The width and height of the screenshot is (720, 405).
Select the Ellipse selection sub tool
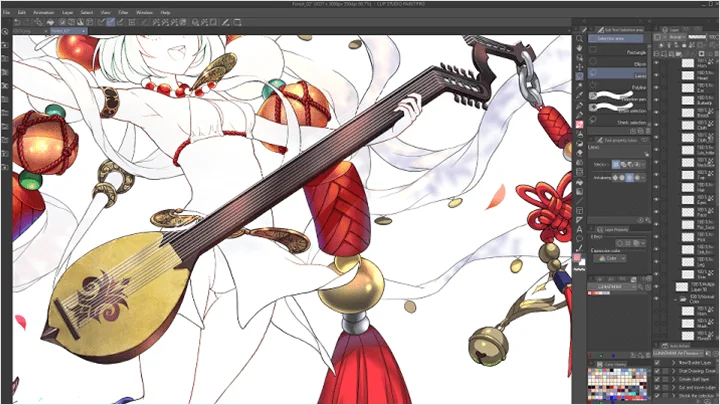click(619, 63)
